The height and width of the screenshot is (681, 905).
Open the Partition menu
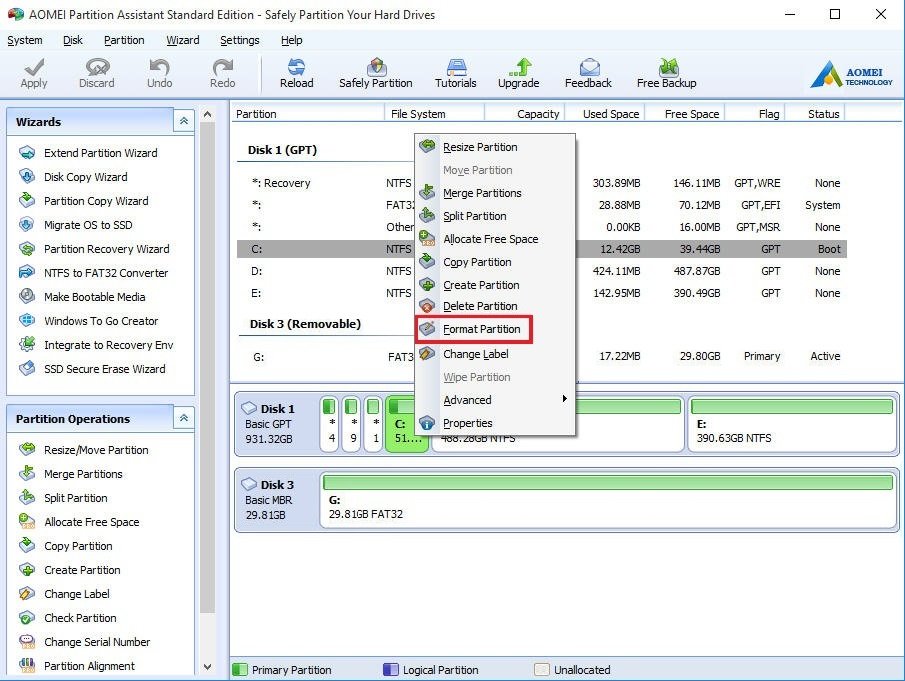tap(124, 40)
